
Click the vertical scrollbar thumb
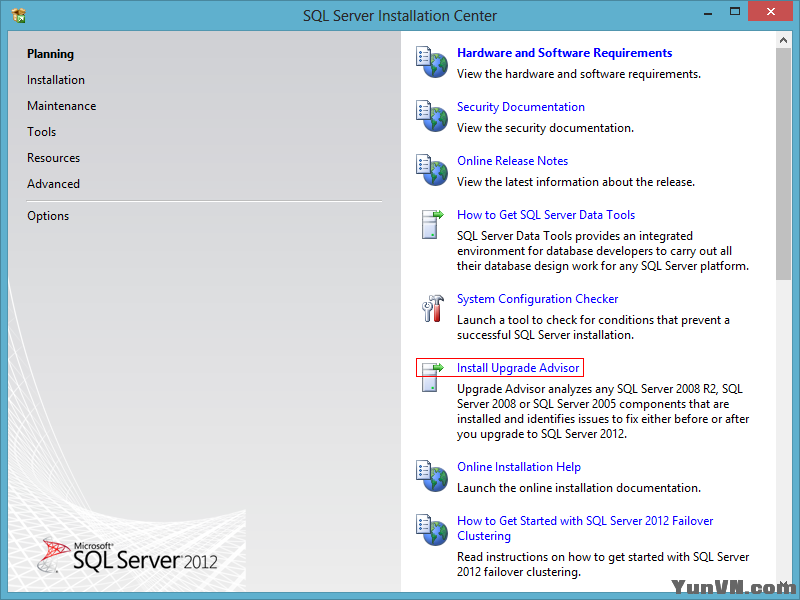783,164
